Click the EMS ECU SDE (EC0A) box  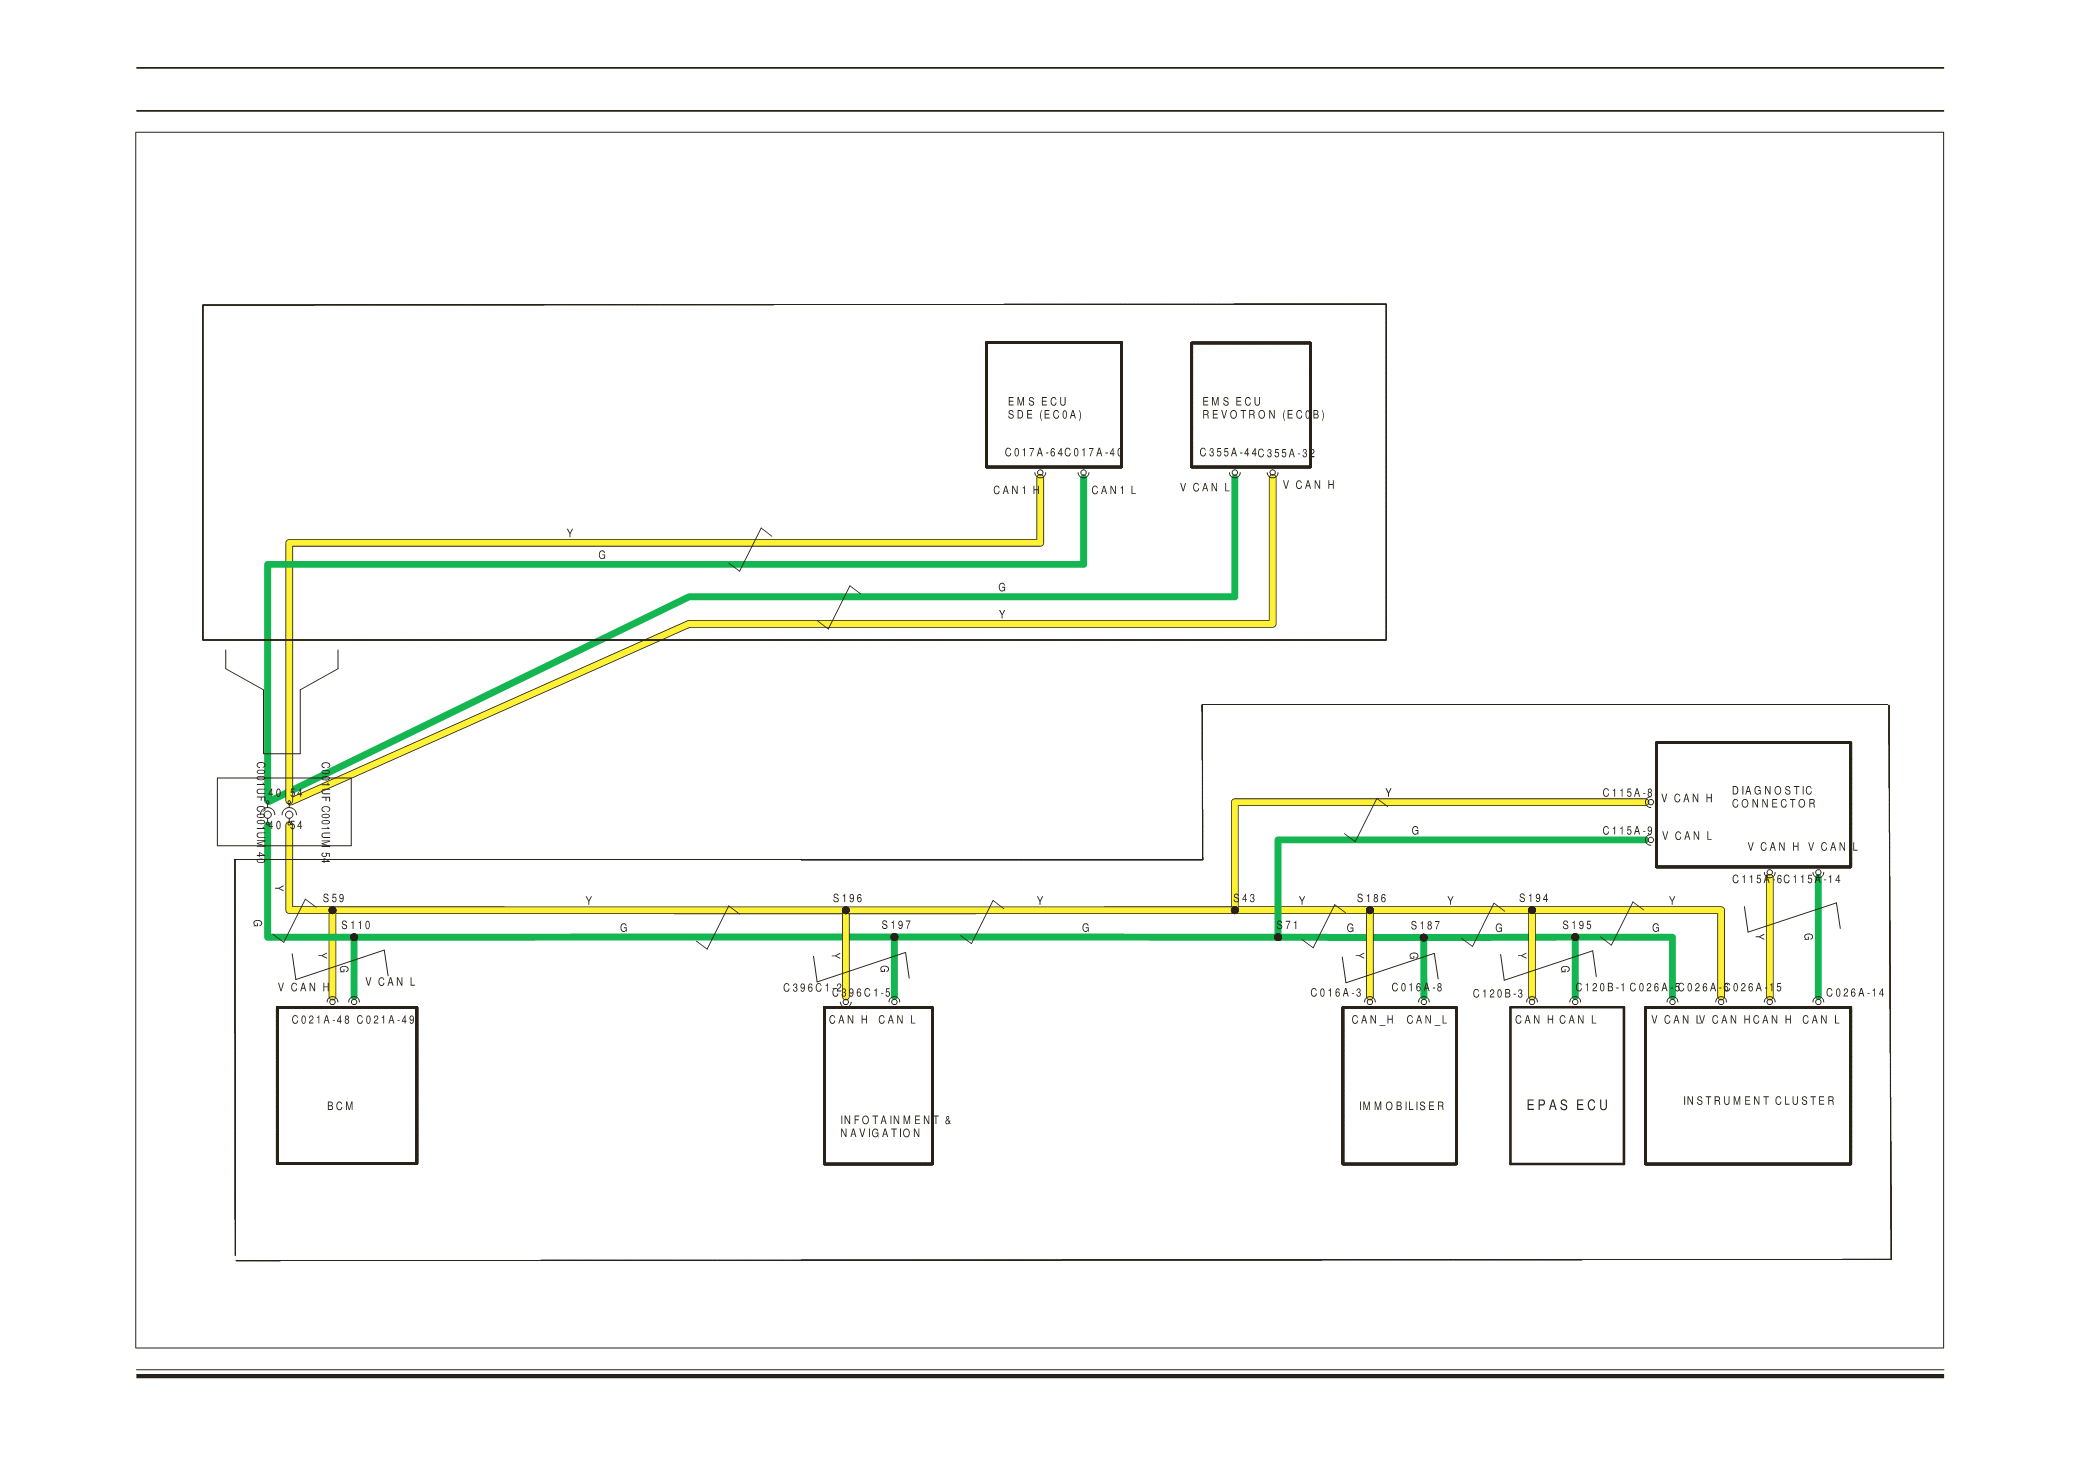(1053, 404)
